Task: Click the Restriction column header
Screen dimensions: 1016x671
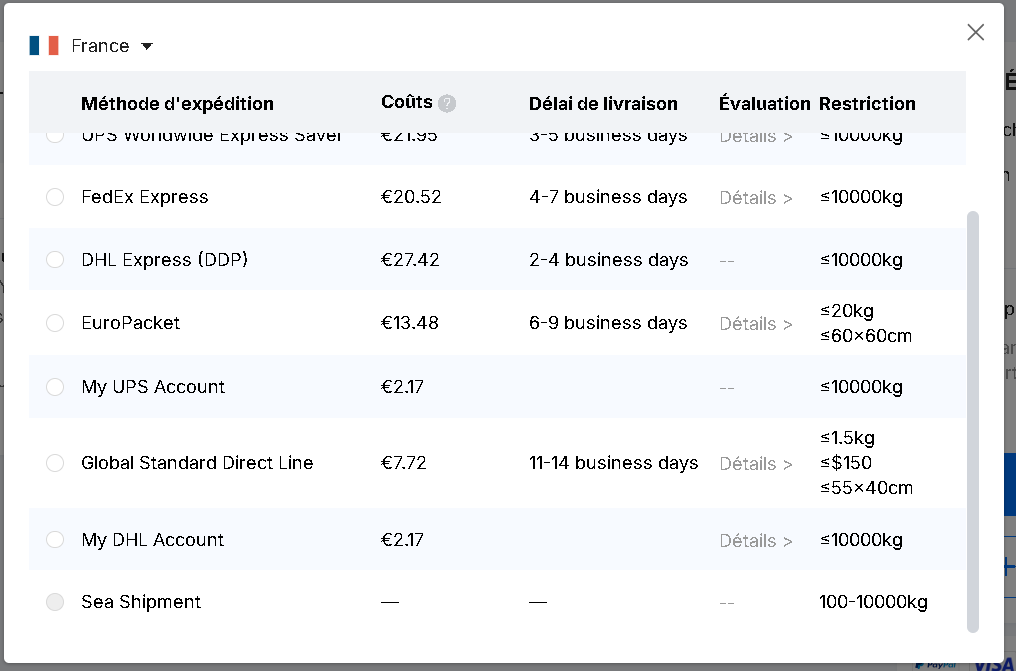Action: (867, 104)
